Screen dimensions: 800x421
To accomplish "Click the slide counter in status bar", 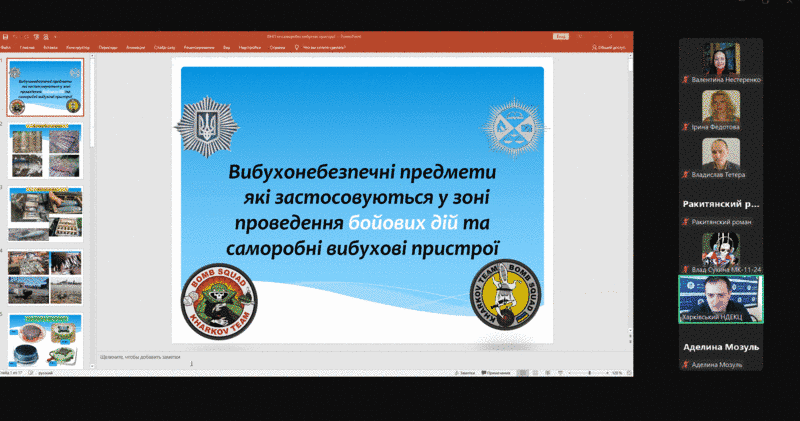I will [11, 373].
